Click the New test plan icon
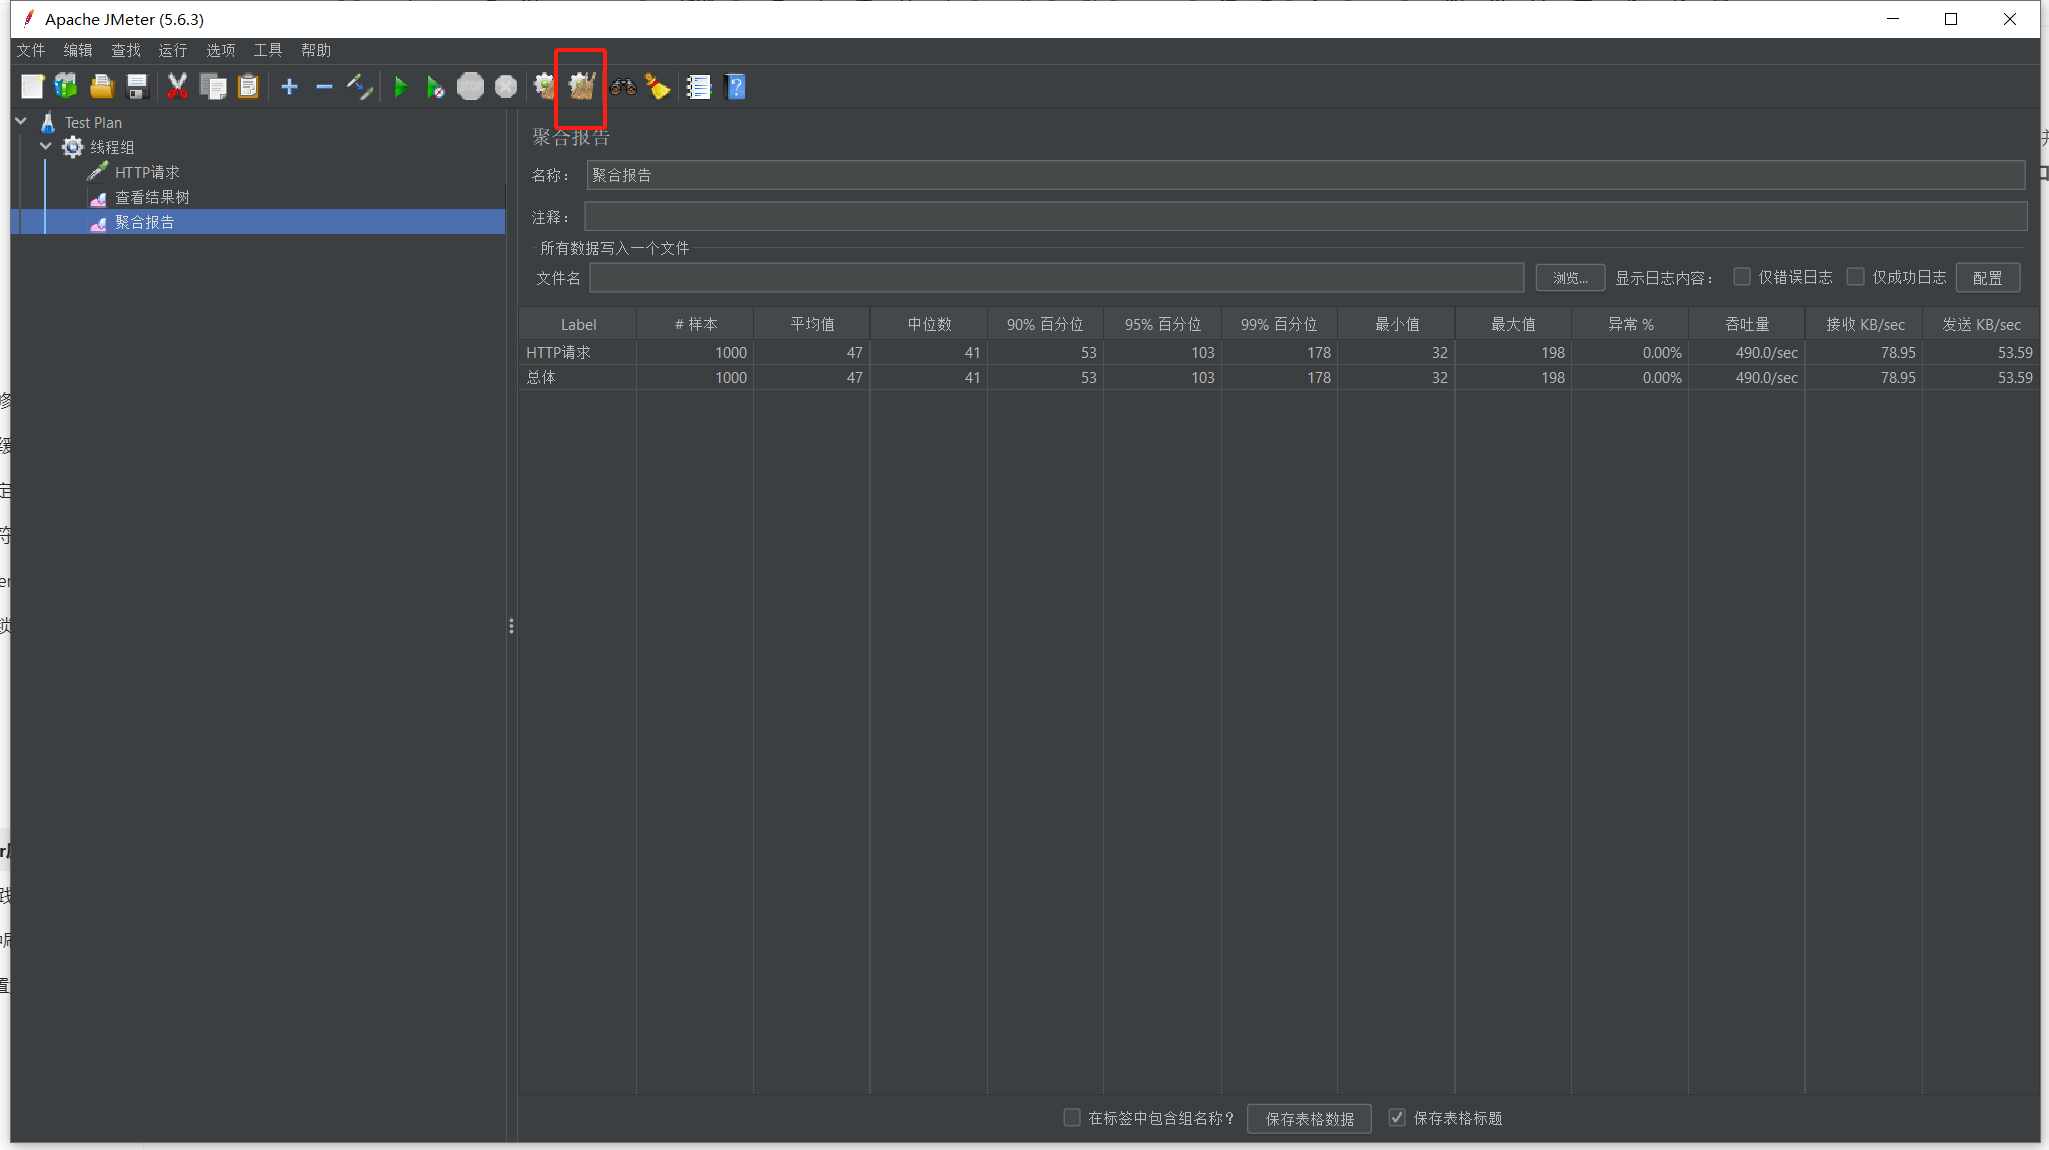 32,87
